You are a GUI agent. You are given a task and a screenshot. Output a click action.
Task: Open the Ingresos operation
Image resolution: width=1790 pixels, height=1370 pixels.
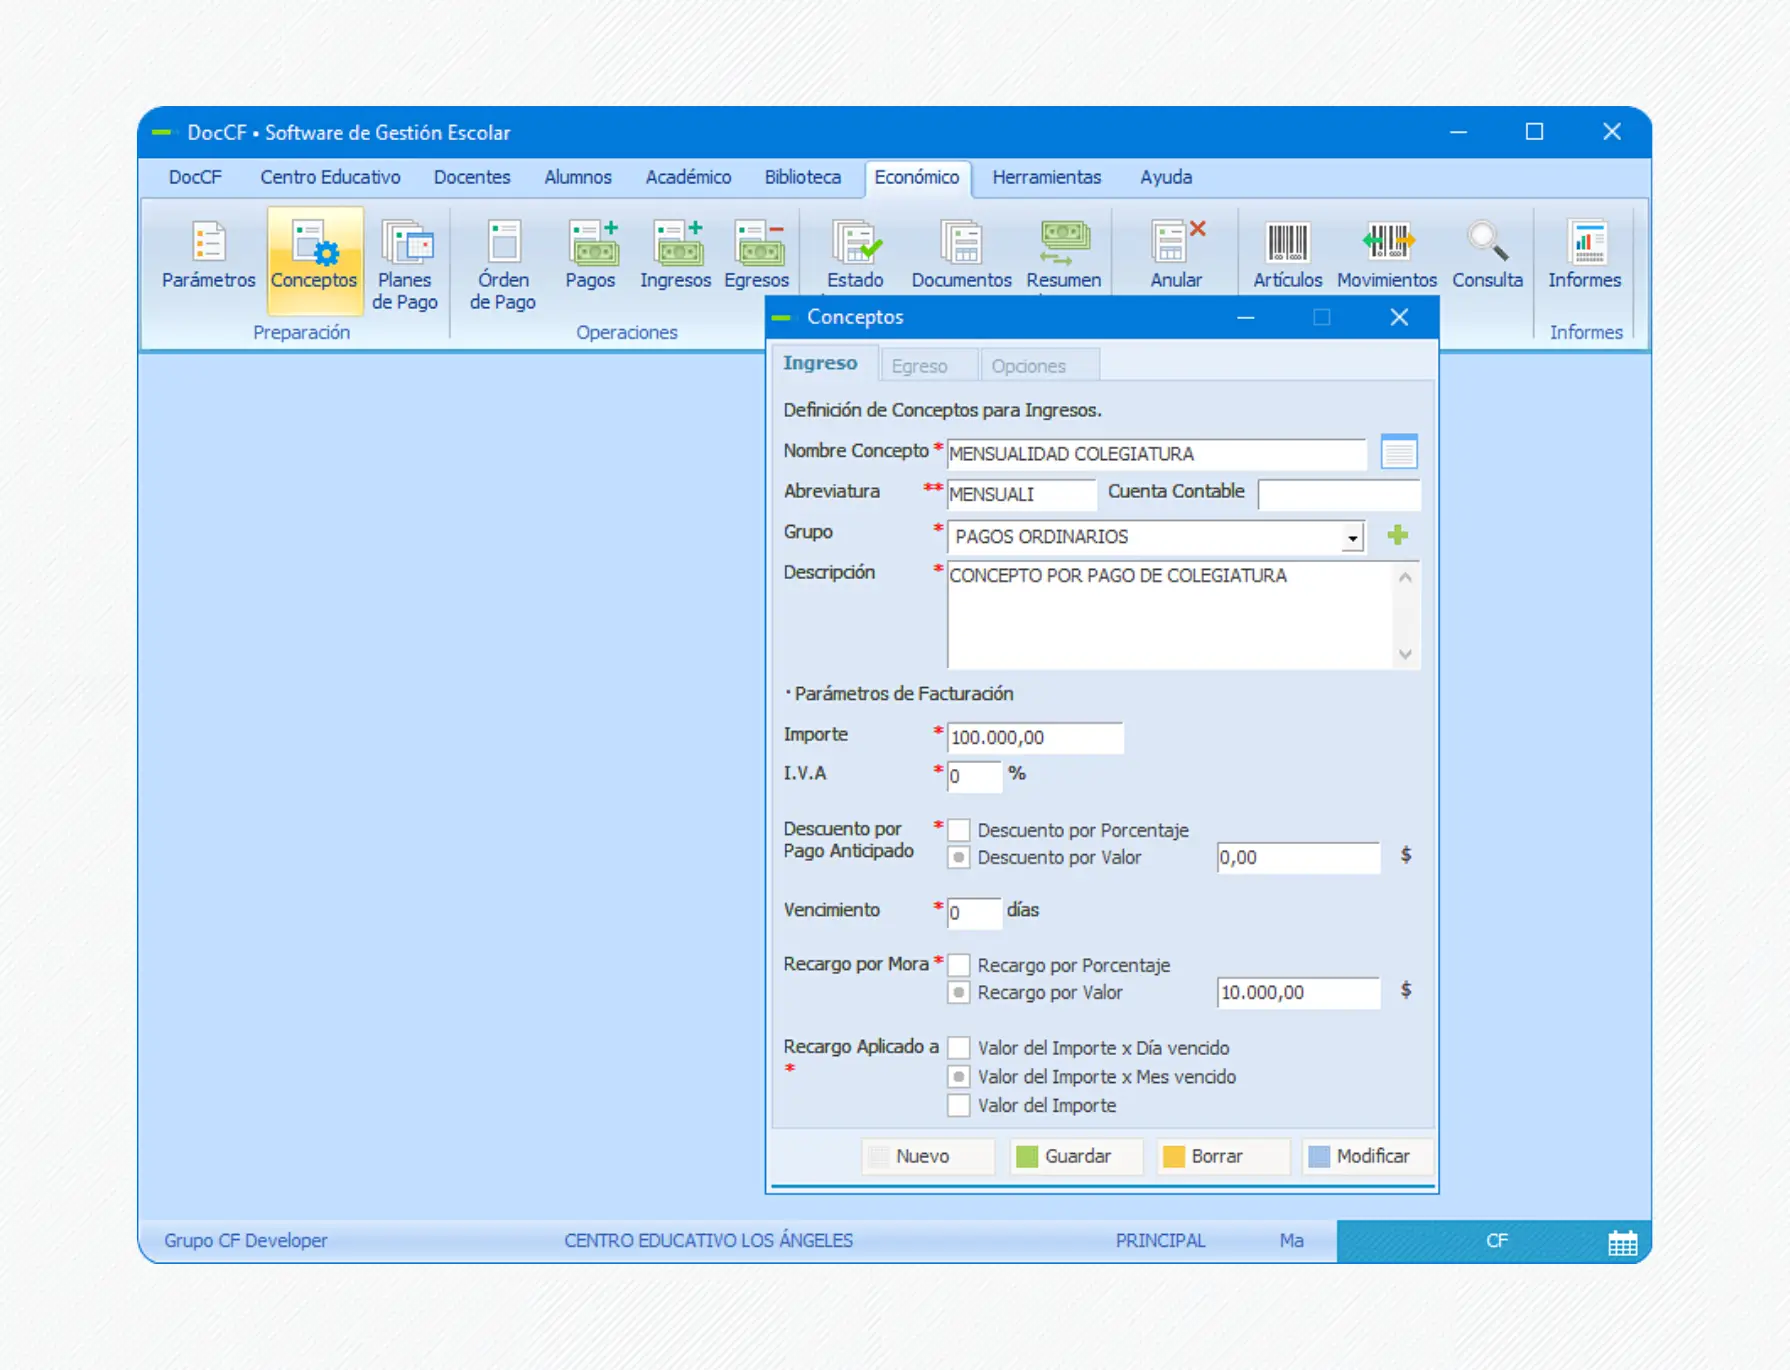pyautogui.click(x=676, y=256)
